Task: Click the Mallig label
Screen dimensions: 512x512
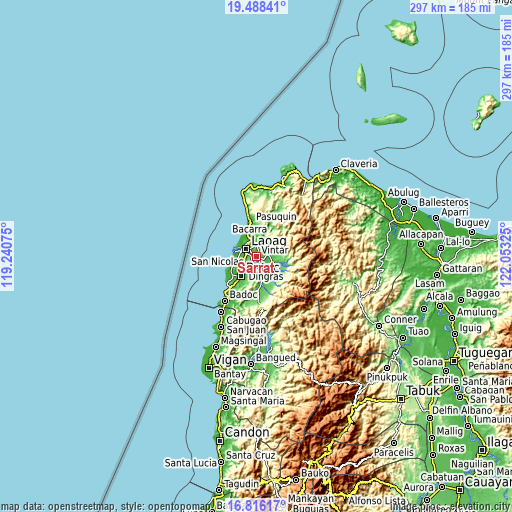Action: (450, 431)
